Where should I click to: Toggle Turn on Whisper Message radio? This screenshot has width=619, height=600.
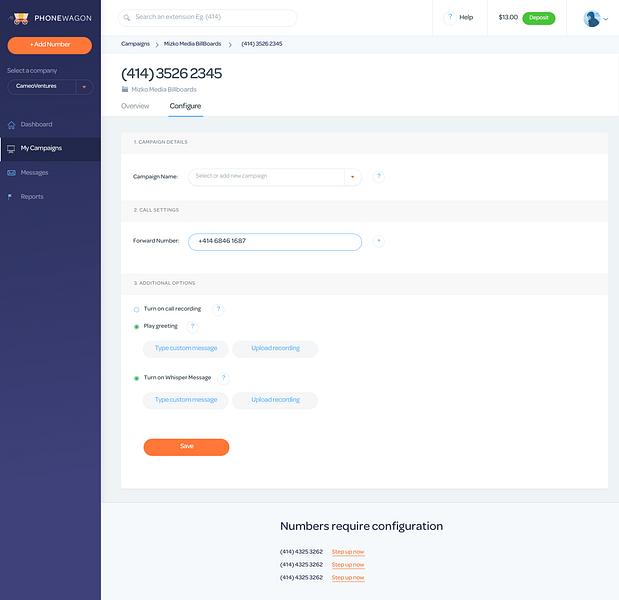coord(137,378)
